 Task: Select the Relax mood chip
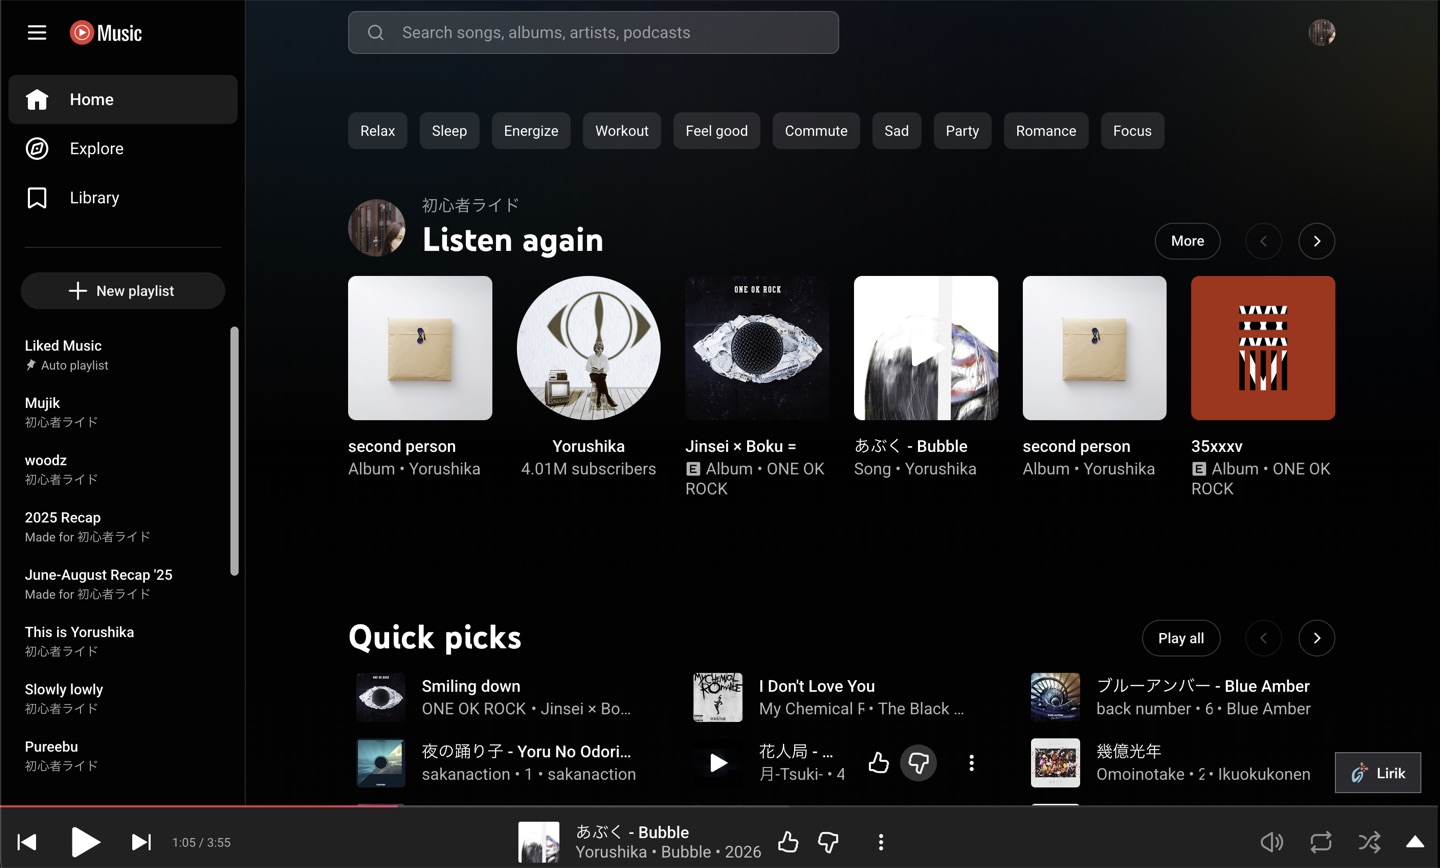click(x=378, y=131)
